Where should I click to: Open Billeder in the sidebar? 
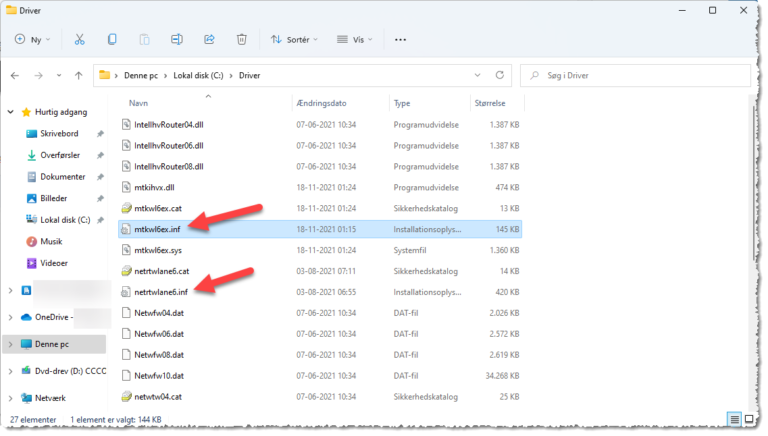click(53, 198)
